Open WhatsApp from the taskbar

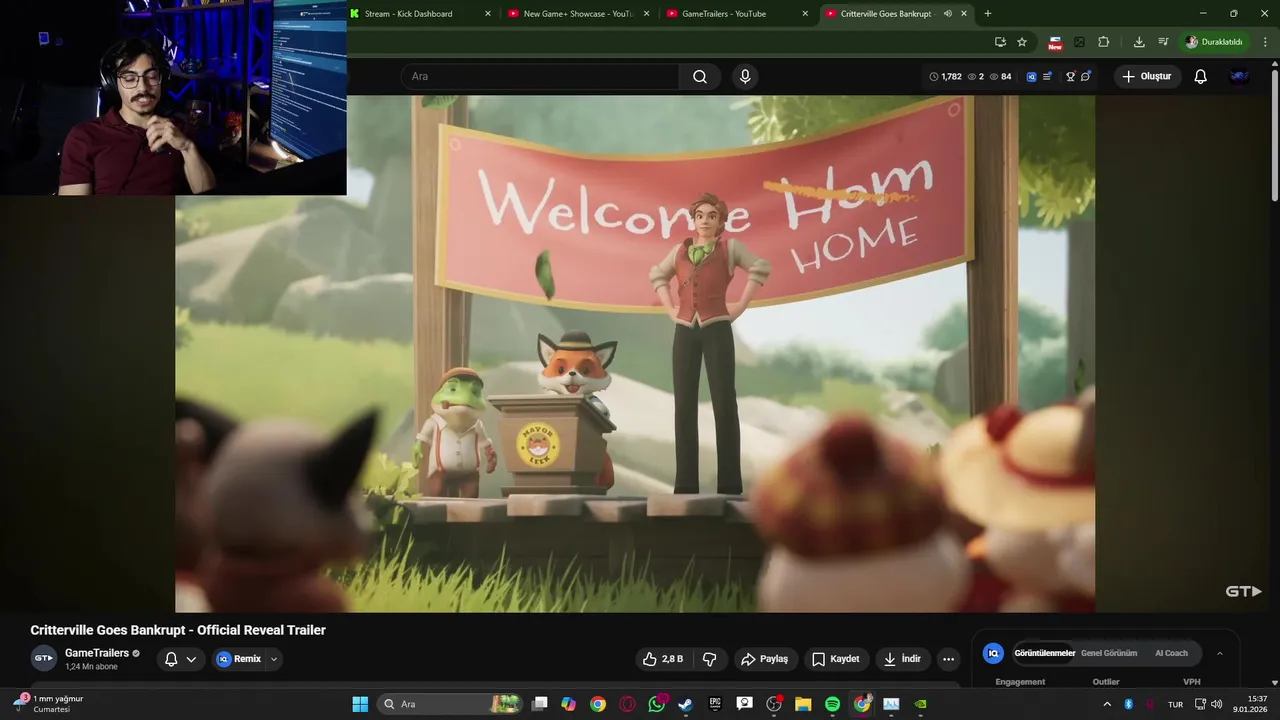tap(656, 704)
